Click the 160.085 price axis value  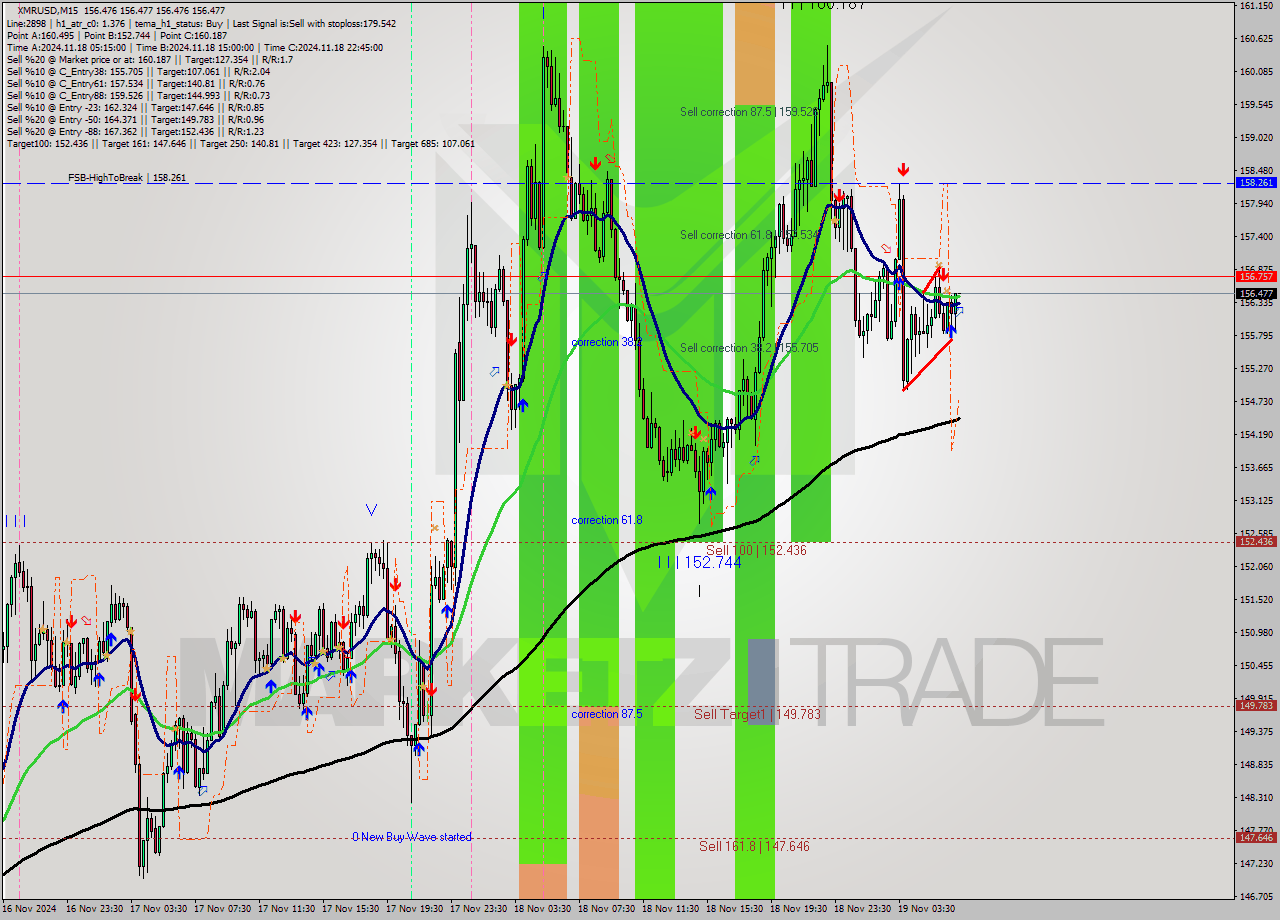1256,72
